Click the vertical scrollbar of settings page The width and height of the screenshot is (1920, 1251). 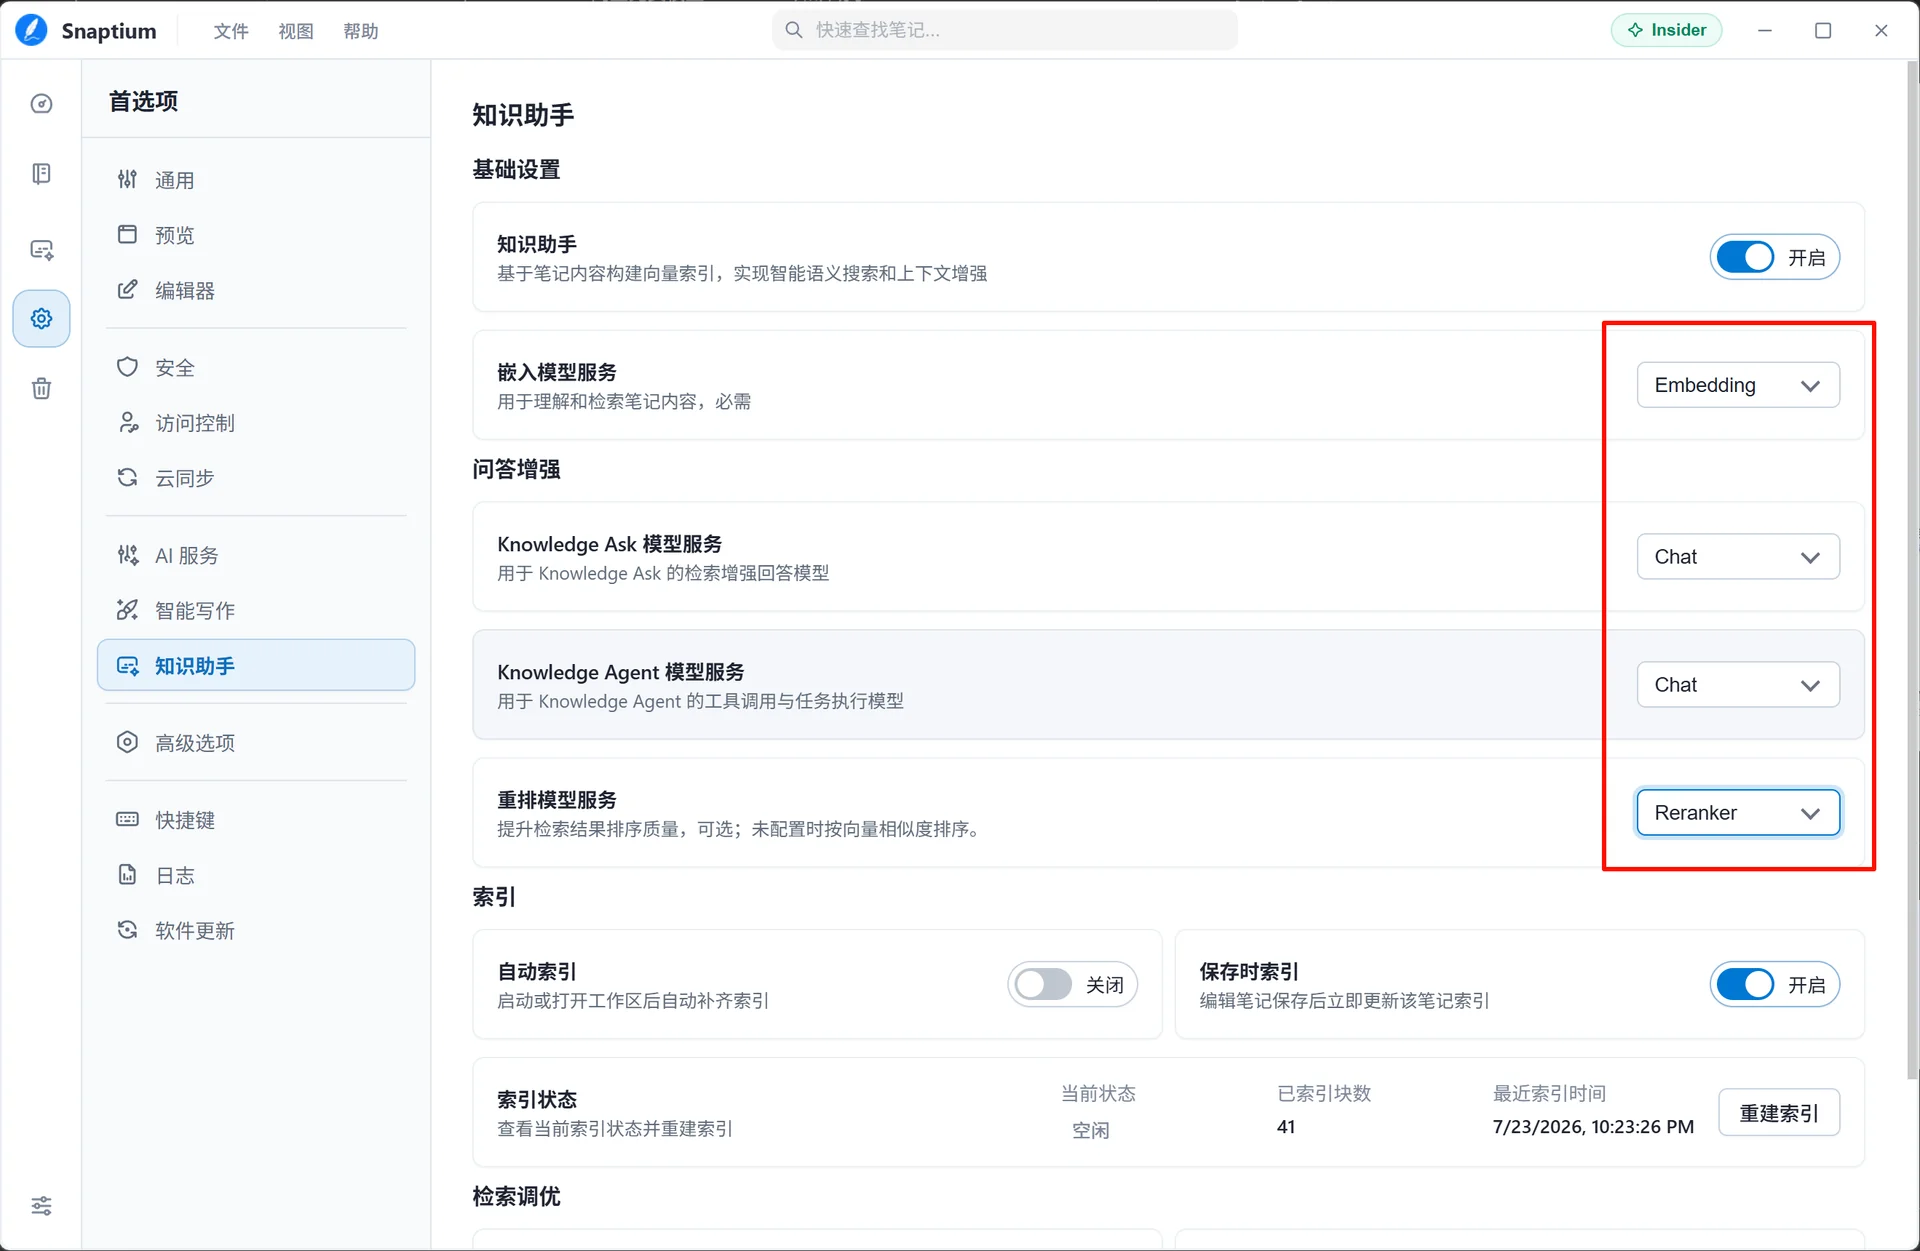pyautogui.click(x=1913, y=570)
